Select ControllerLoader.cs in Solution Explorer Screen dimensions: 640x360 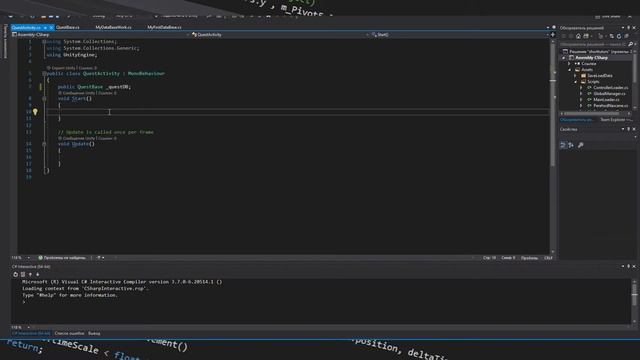611,88
